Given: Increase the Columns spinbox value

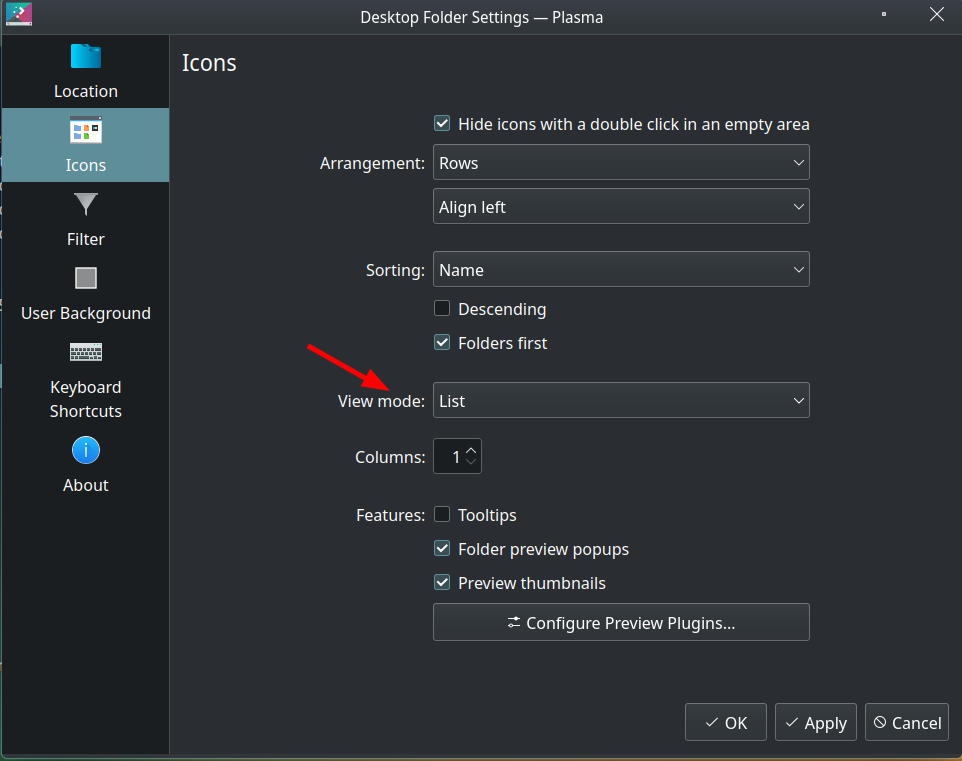Looking at the screenshot, I should (x=471, y=450).
